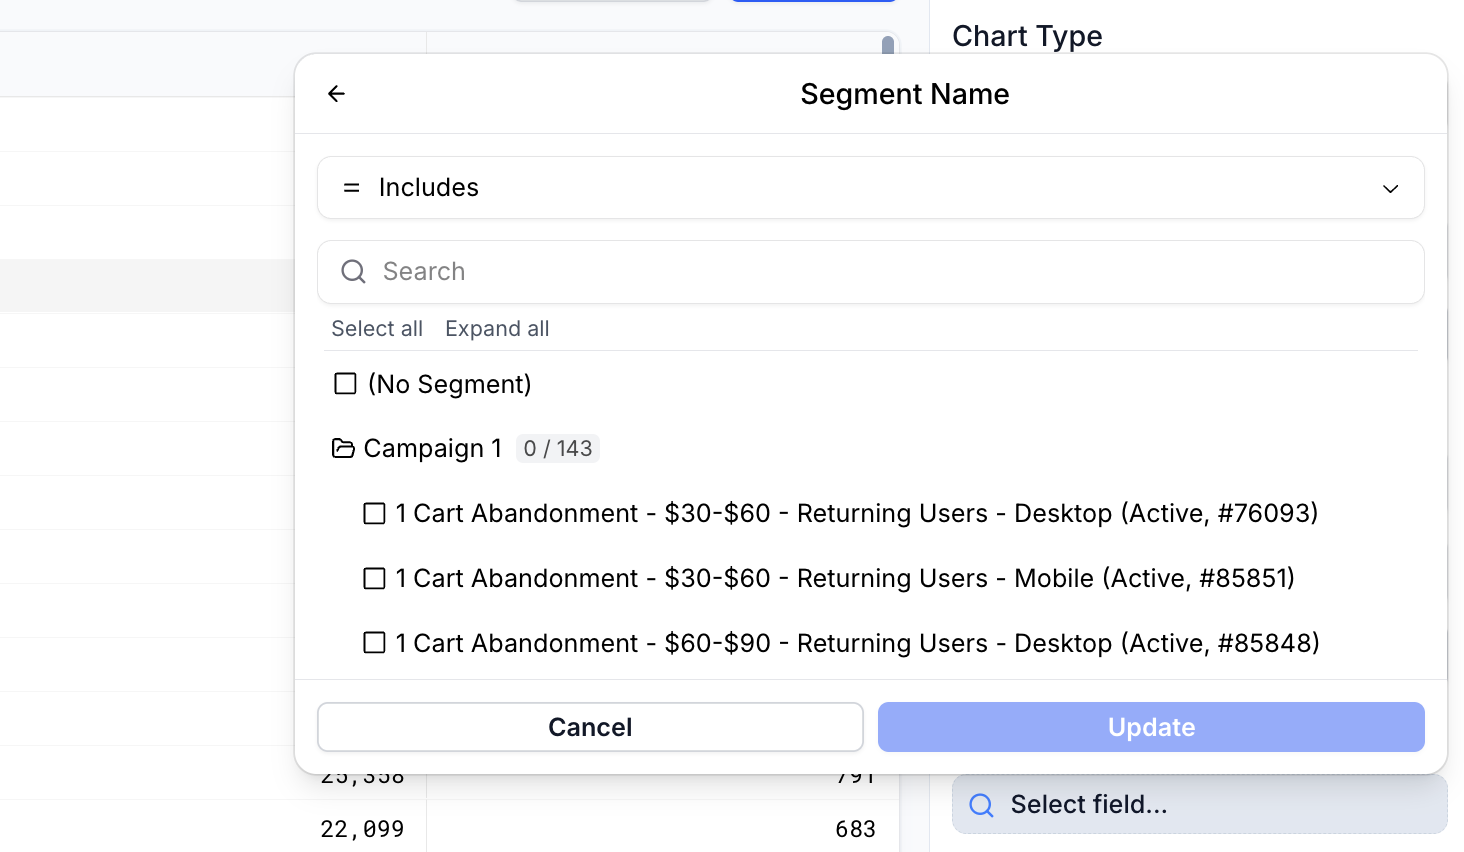Viewport: 1464px width, 852px height.
Task: Focus the segment Search input field
Action: (x=880, y=272)
